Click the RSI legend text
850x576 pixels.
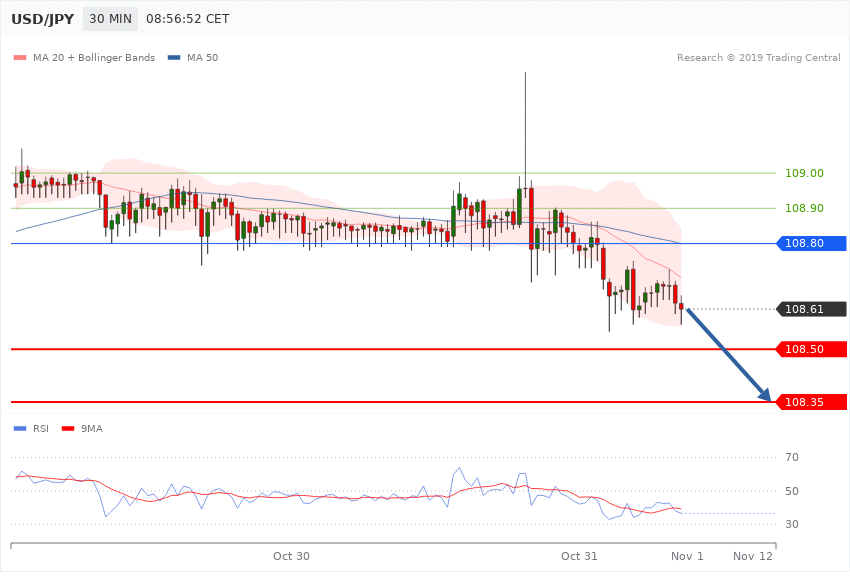point(41,429)
